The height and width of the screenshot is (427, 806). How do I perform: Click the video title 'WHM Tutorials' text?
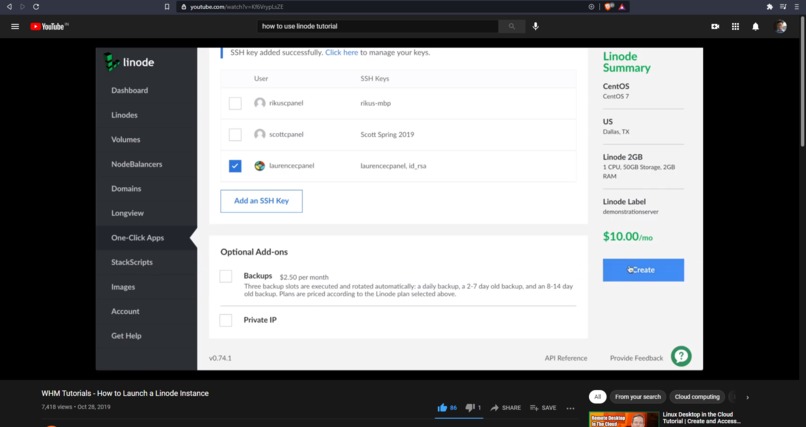tap(125, 393)
